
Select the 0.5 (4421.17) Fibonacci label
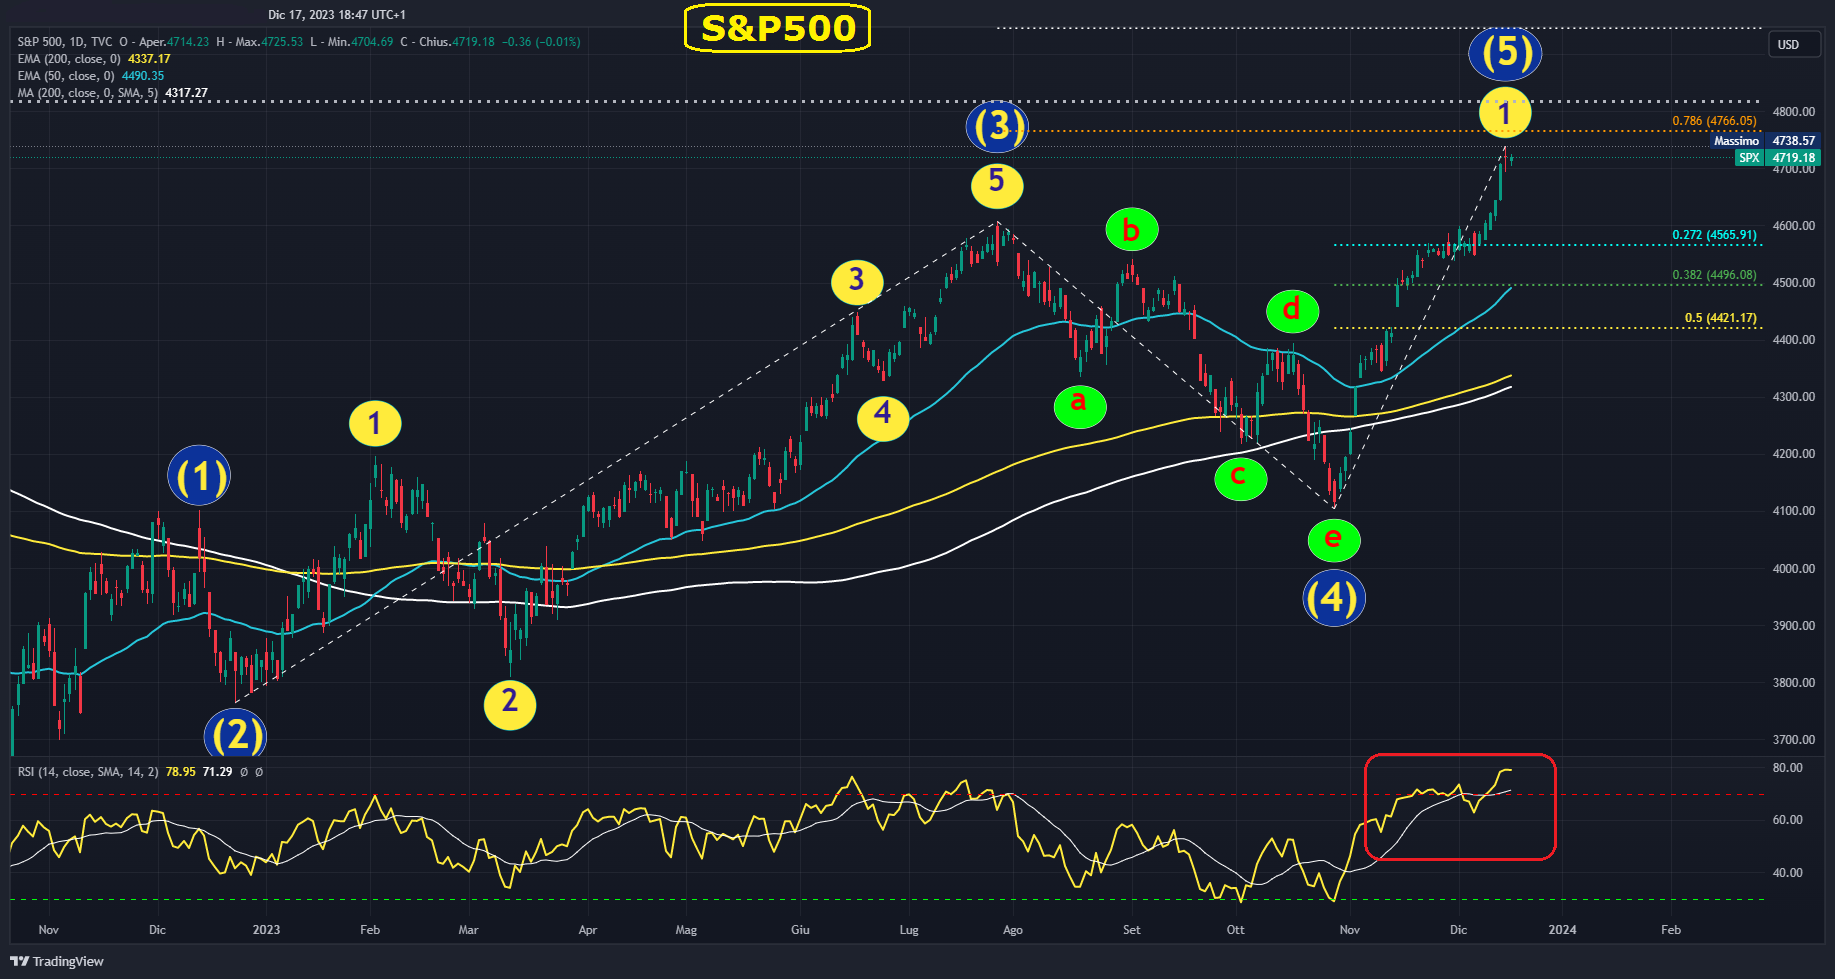click(1720, 318)
